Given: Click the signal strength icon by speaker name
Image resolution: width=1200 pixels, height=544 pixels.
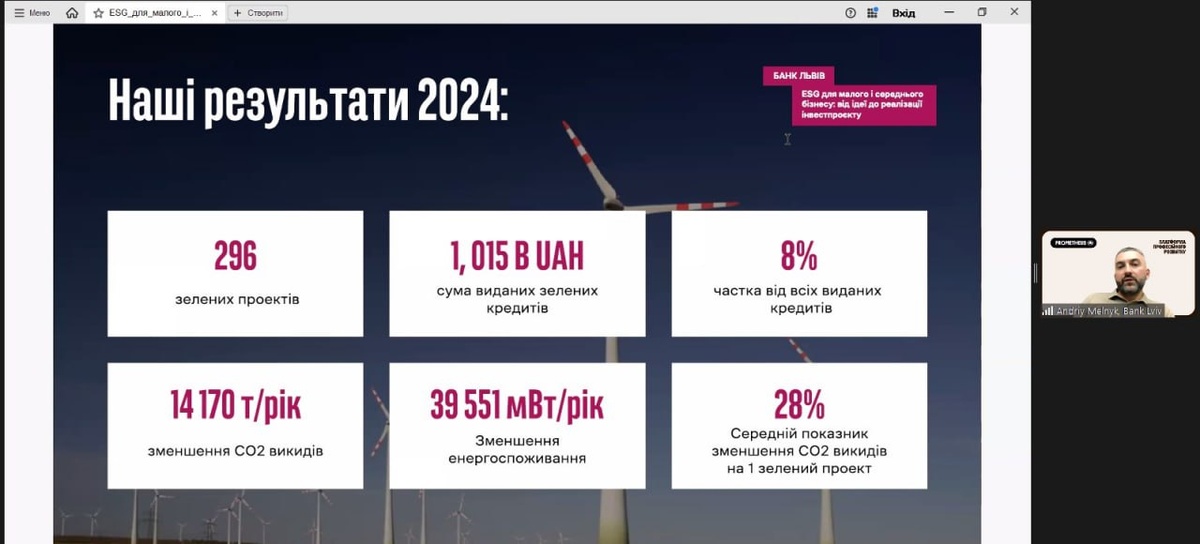Looking at the screenshot, I should click(1048, 311).
